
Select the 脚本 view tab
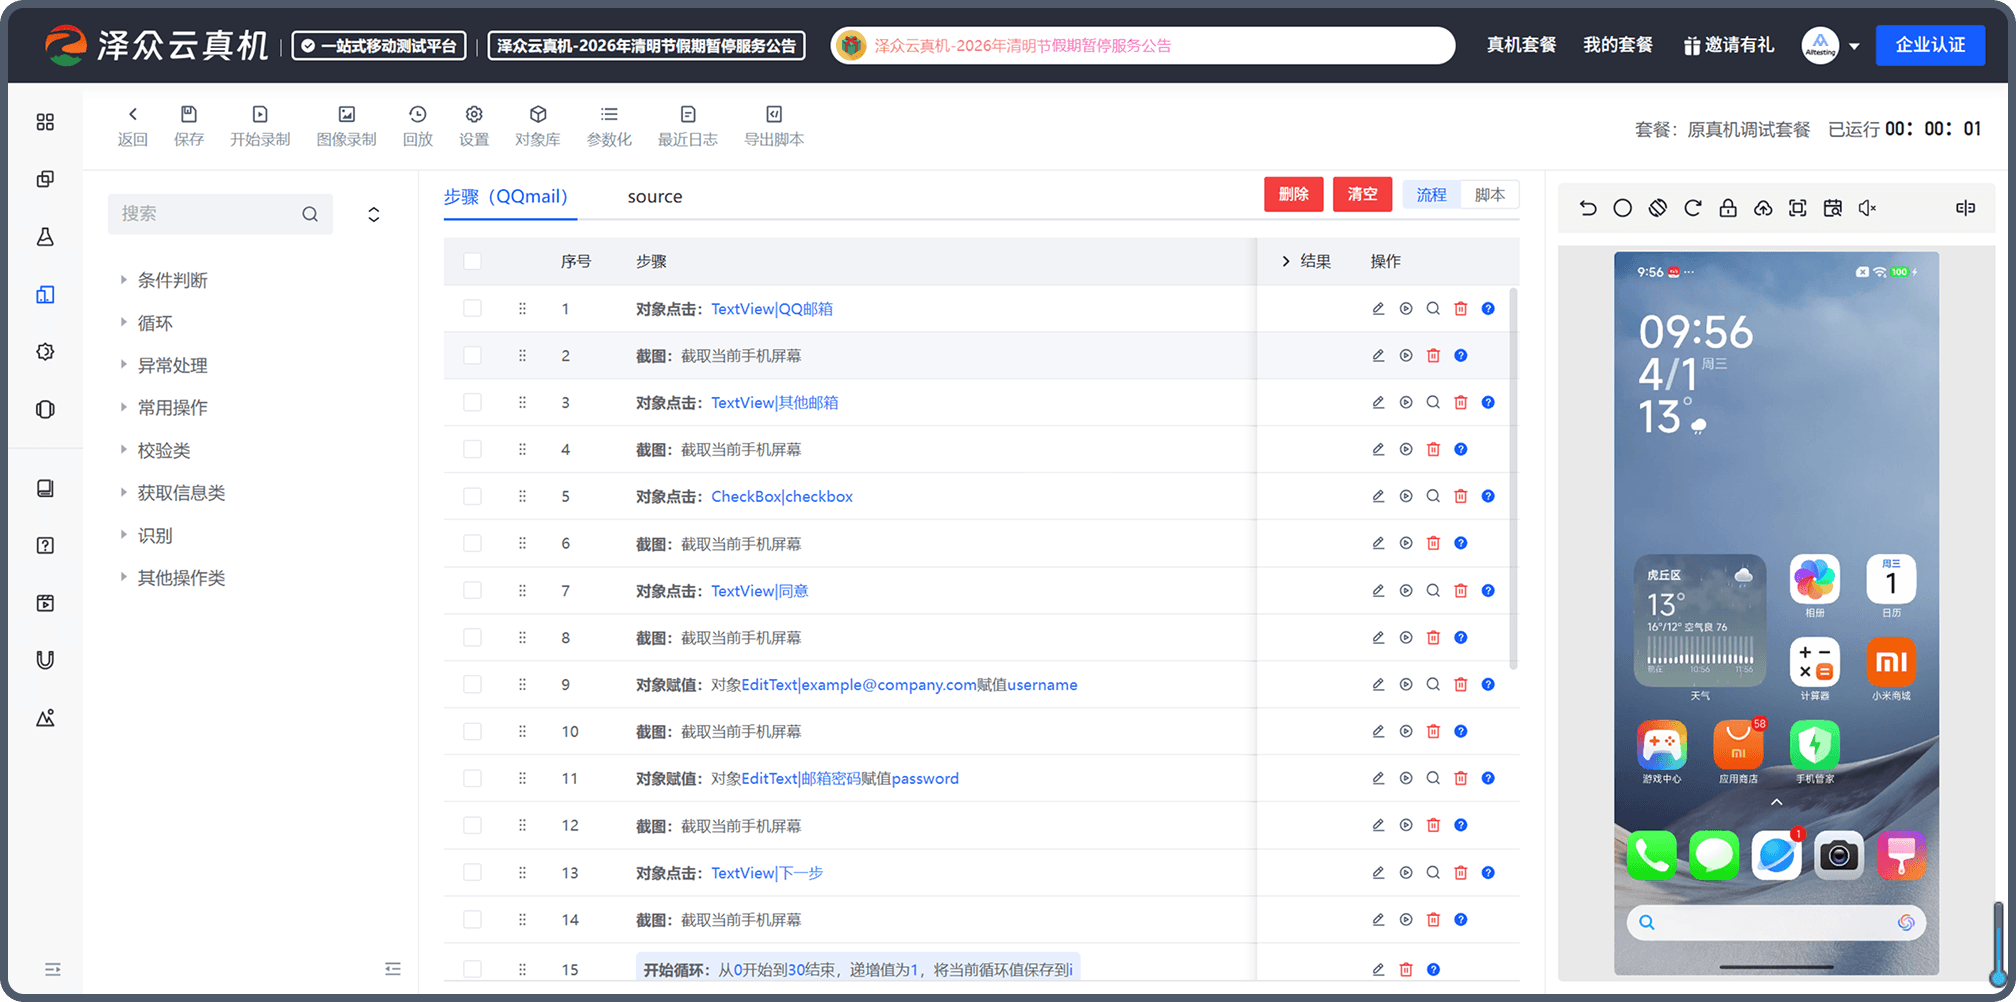coord(1490,194)
